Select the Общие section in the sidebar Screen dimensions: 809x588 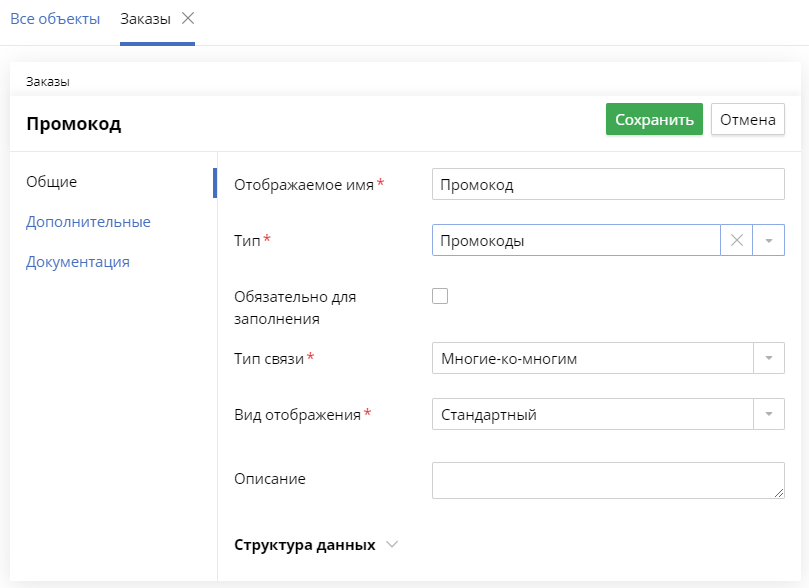click(52, 182)
